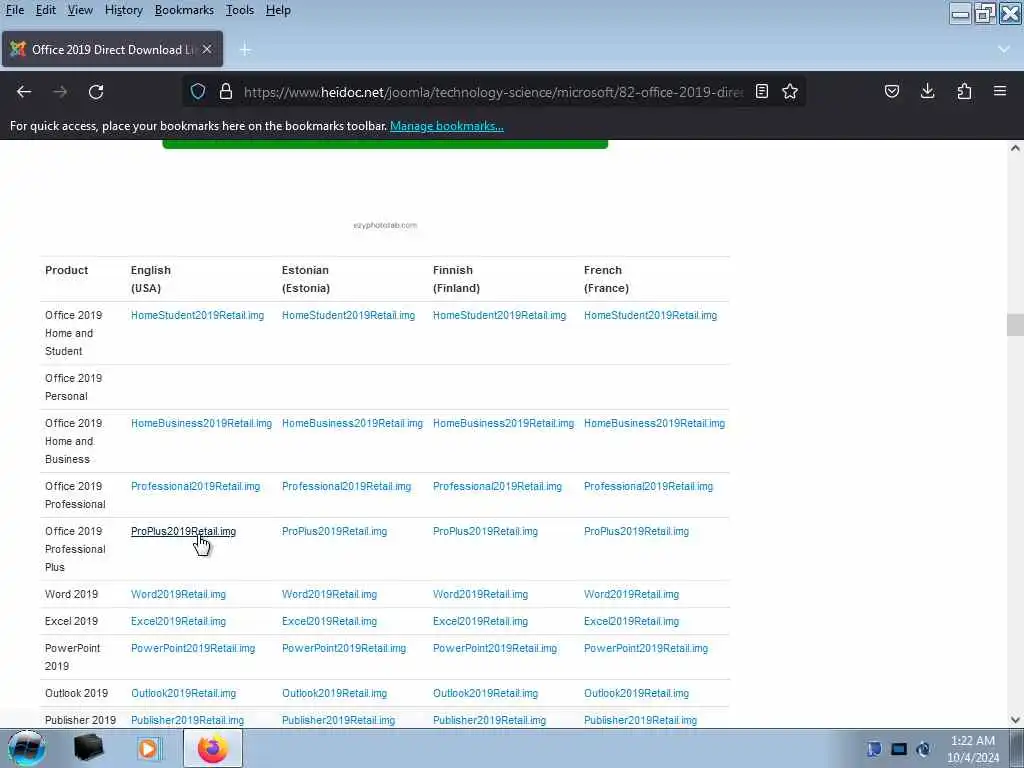
Task: Reload the page with the refresh icon
Action: [x=96, y=92]
